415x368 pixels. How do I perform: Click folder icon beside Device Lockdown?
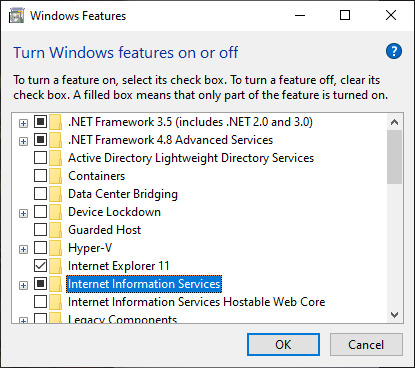click(55, 212)
